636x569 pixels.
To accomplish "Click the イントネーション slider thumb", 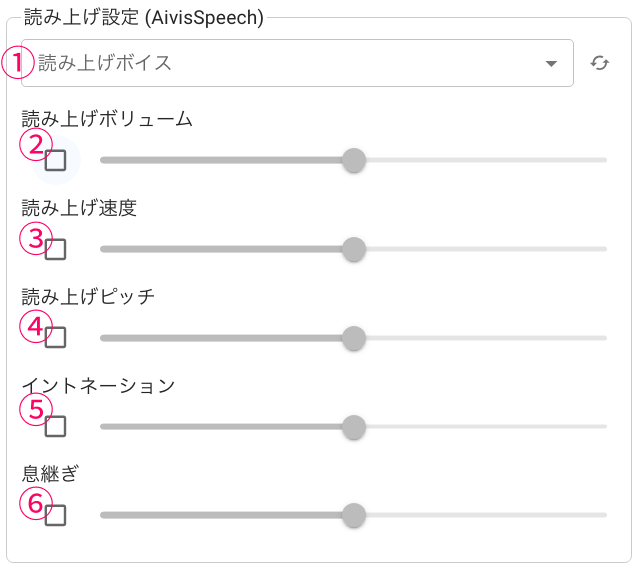I will [x=353, y=427].
